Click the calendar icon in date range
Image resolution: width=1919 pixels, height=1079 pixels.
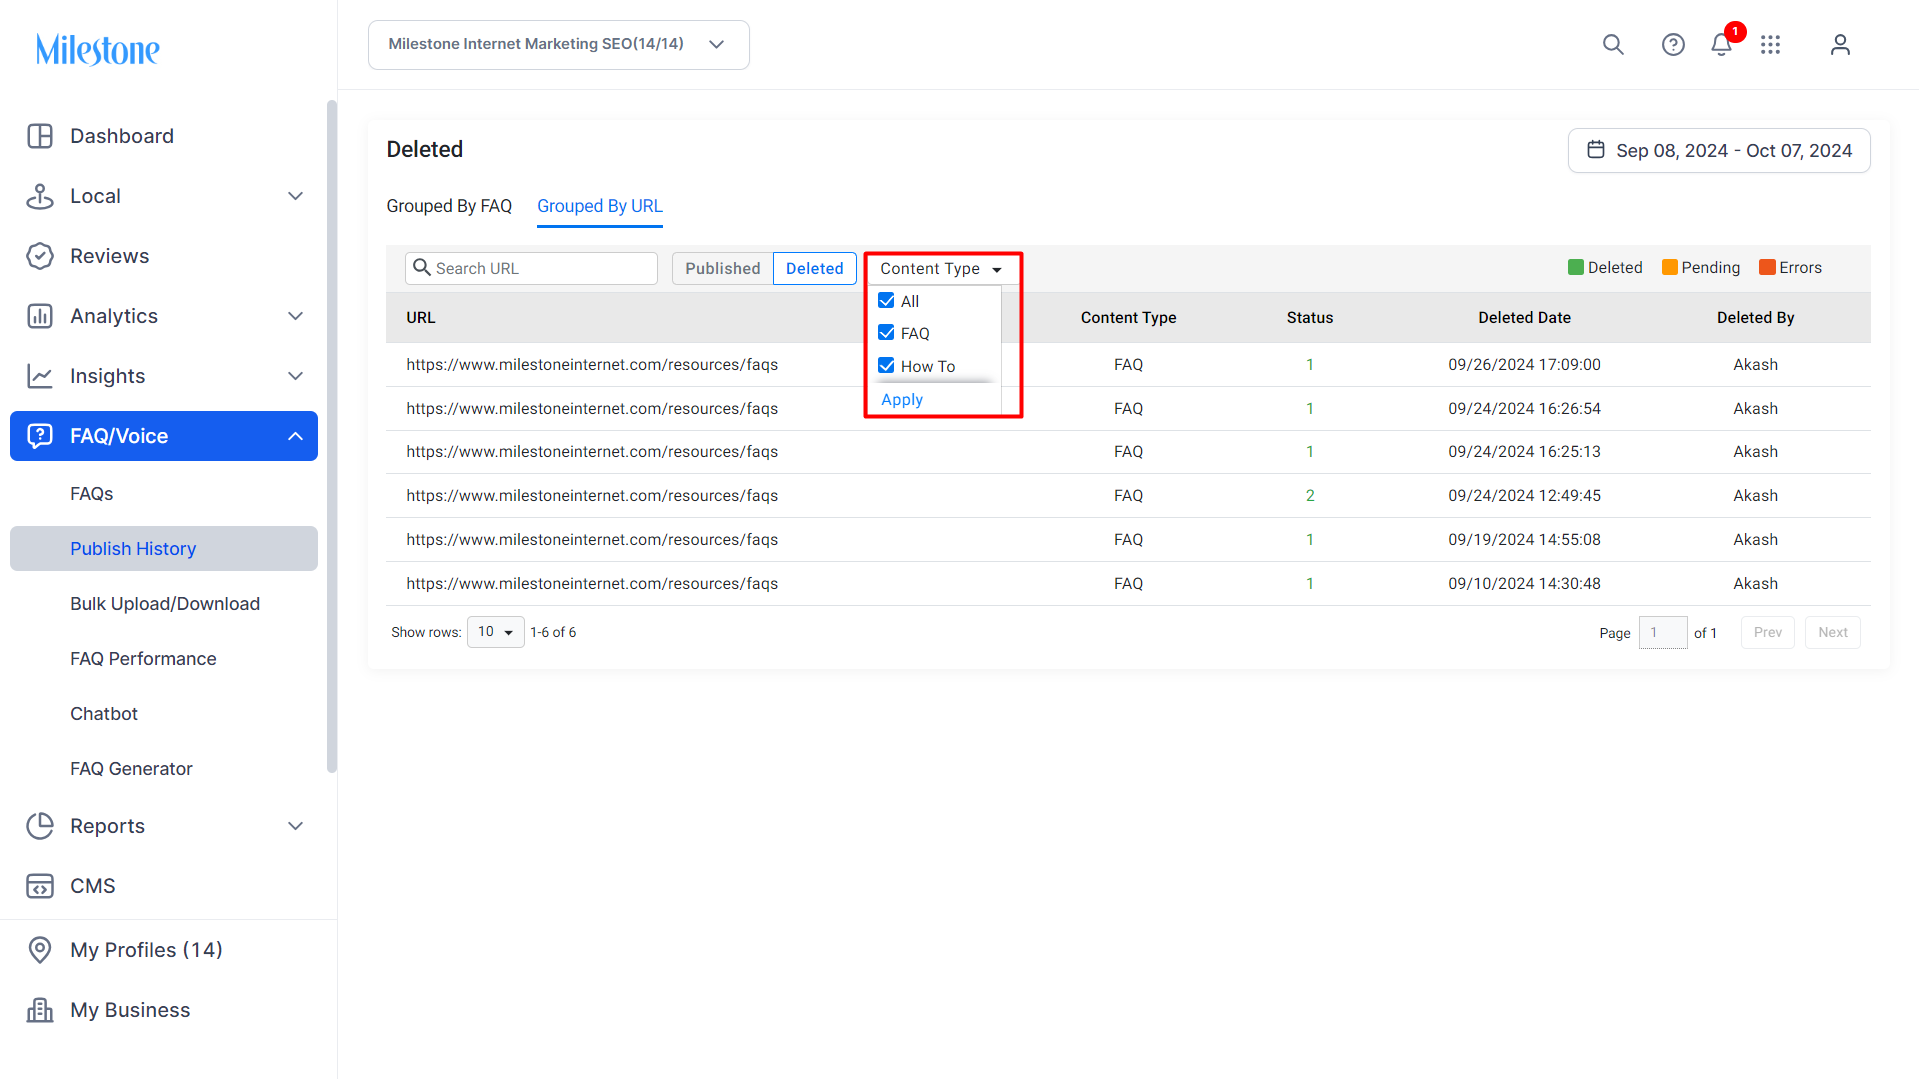tap(1596, 150)
